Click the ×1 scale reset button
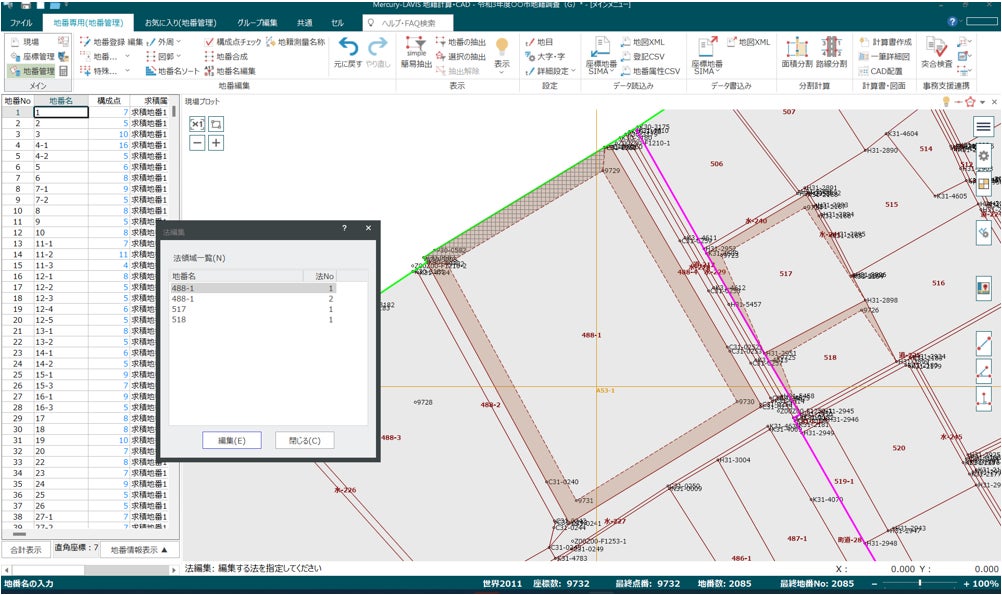1002x595 pixels. 197,124
